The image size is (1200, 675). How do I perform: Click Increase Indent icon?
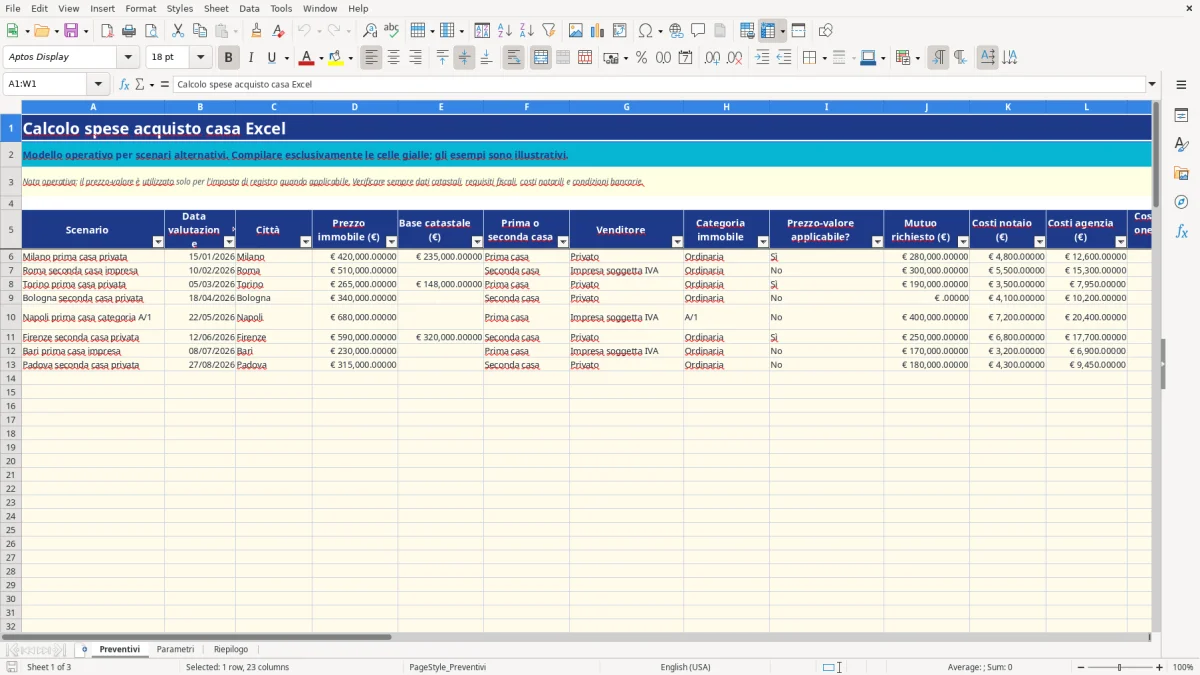pos(762,58)
